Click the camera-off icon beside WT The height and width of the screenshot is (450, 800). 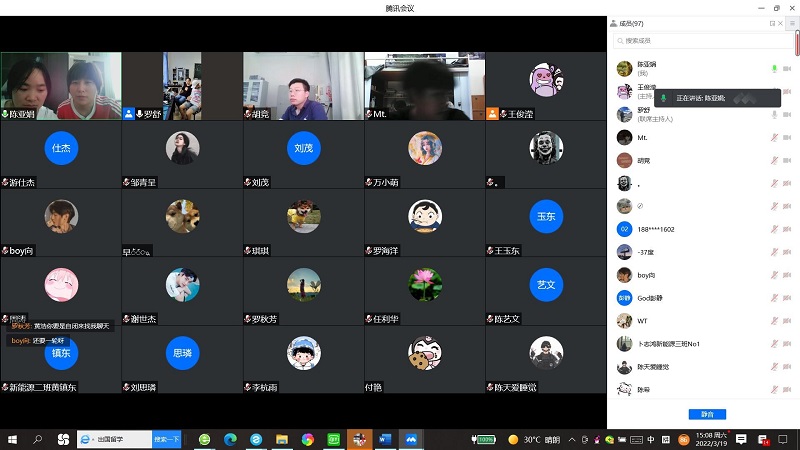[x=786, y=321]
